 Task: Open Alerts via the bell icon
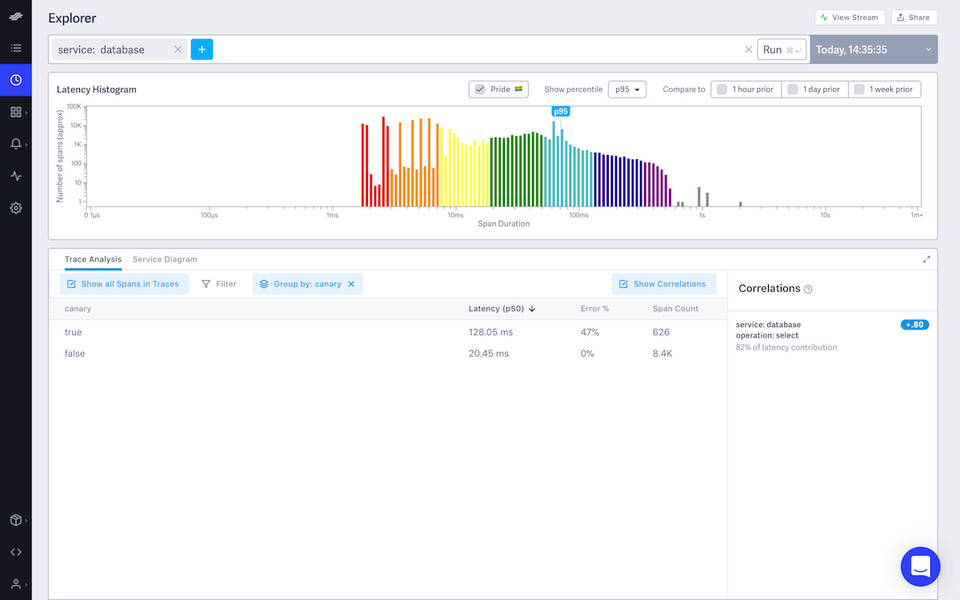coord(15,143)
